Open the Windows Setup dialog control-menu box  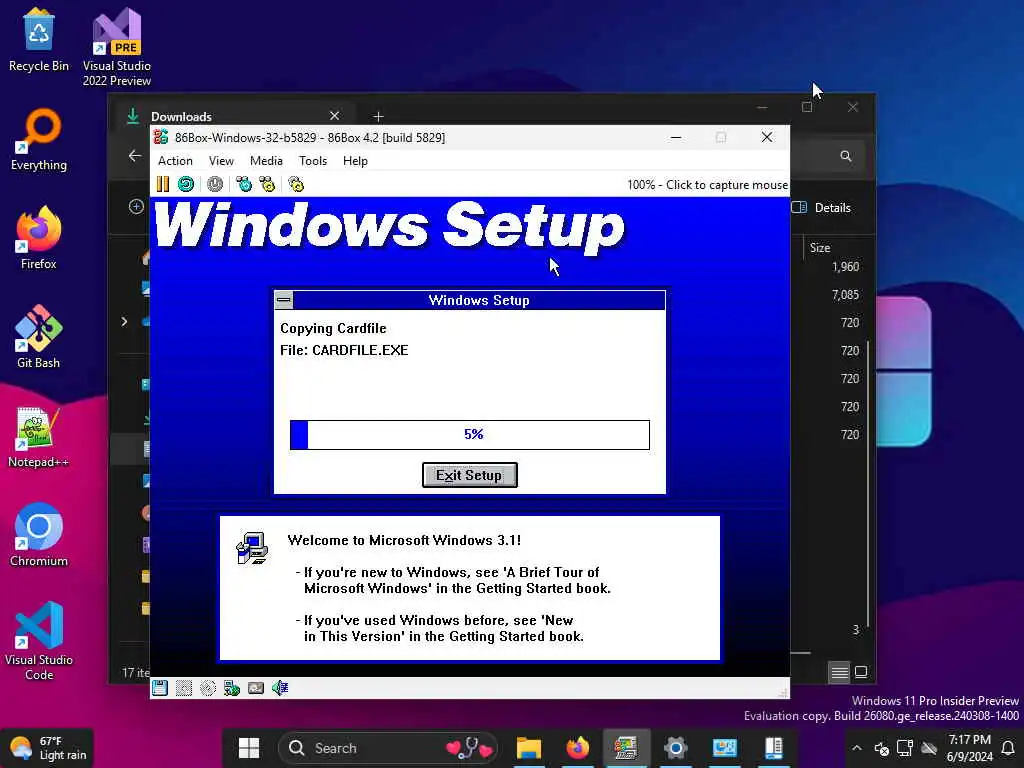tap(284, 300)
